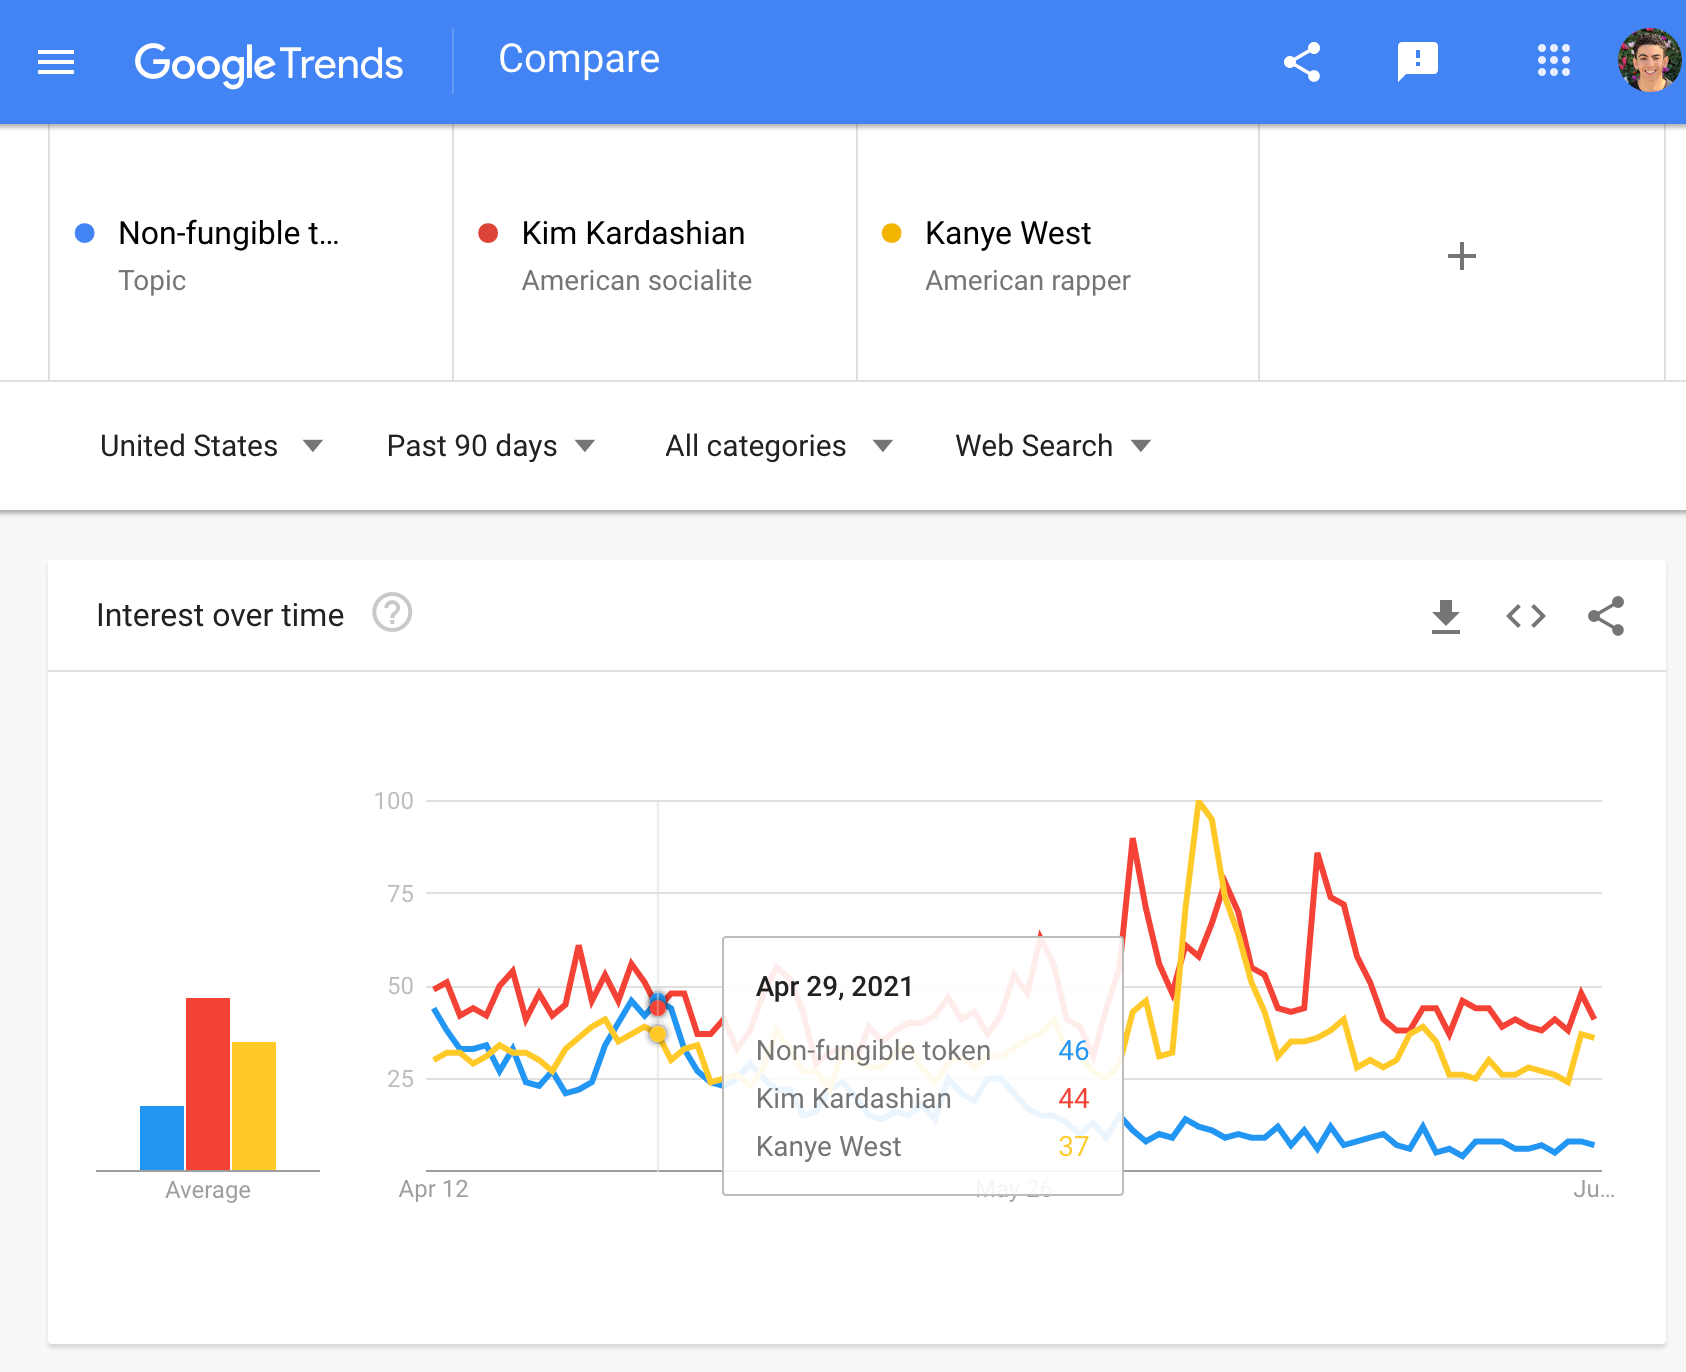Open the United States region dropdown
The width and height of the screenshot is (1686, 1372).
point(211,446)
